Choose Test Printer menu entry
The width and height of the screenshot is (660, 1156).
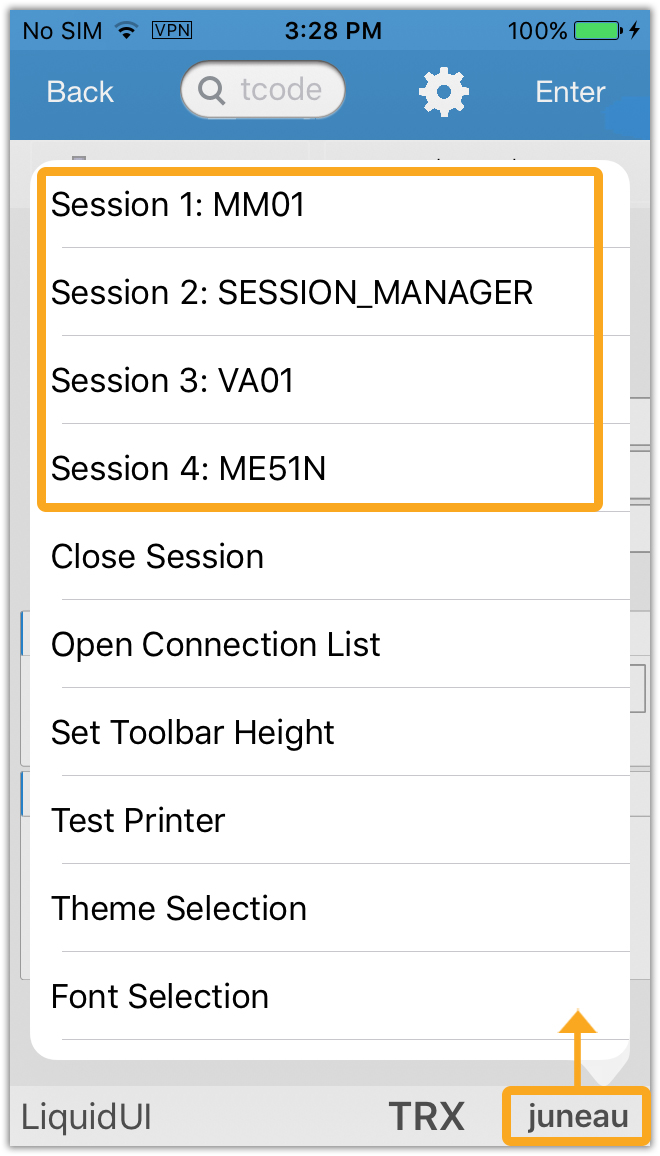click(138, 821)
